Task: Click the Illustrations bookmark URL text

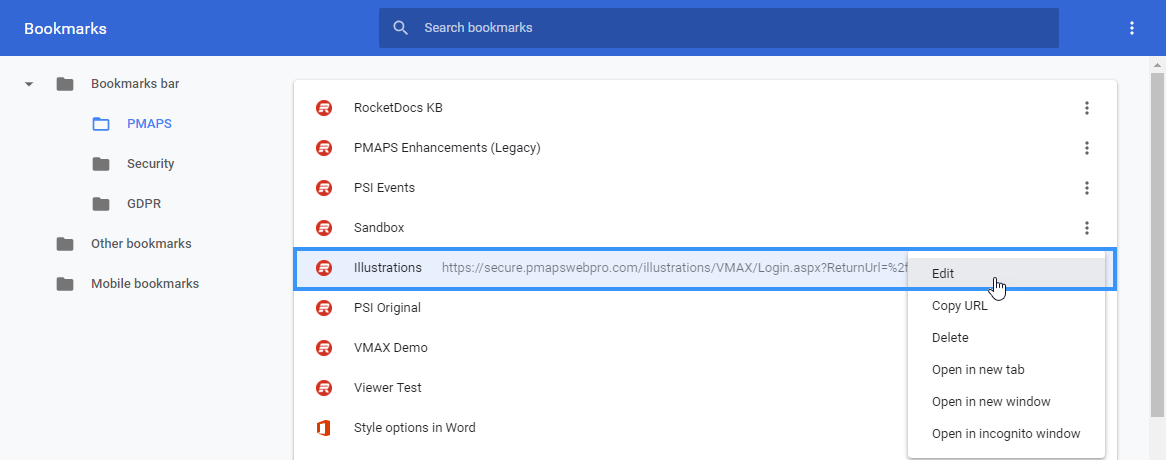Action: [x=674, y=268]
